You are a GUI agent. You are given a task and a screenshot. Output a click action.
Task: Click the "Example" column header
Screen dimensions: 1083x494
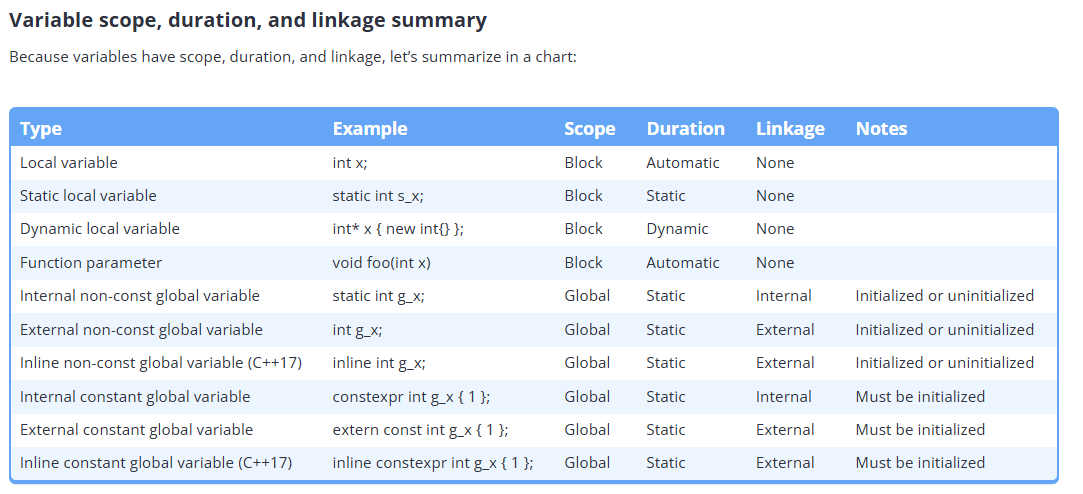pyautogui.click(x=370, y=129)
